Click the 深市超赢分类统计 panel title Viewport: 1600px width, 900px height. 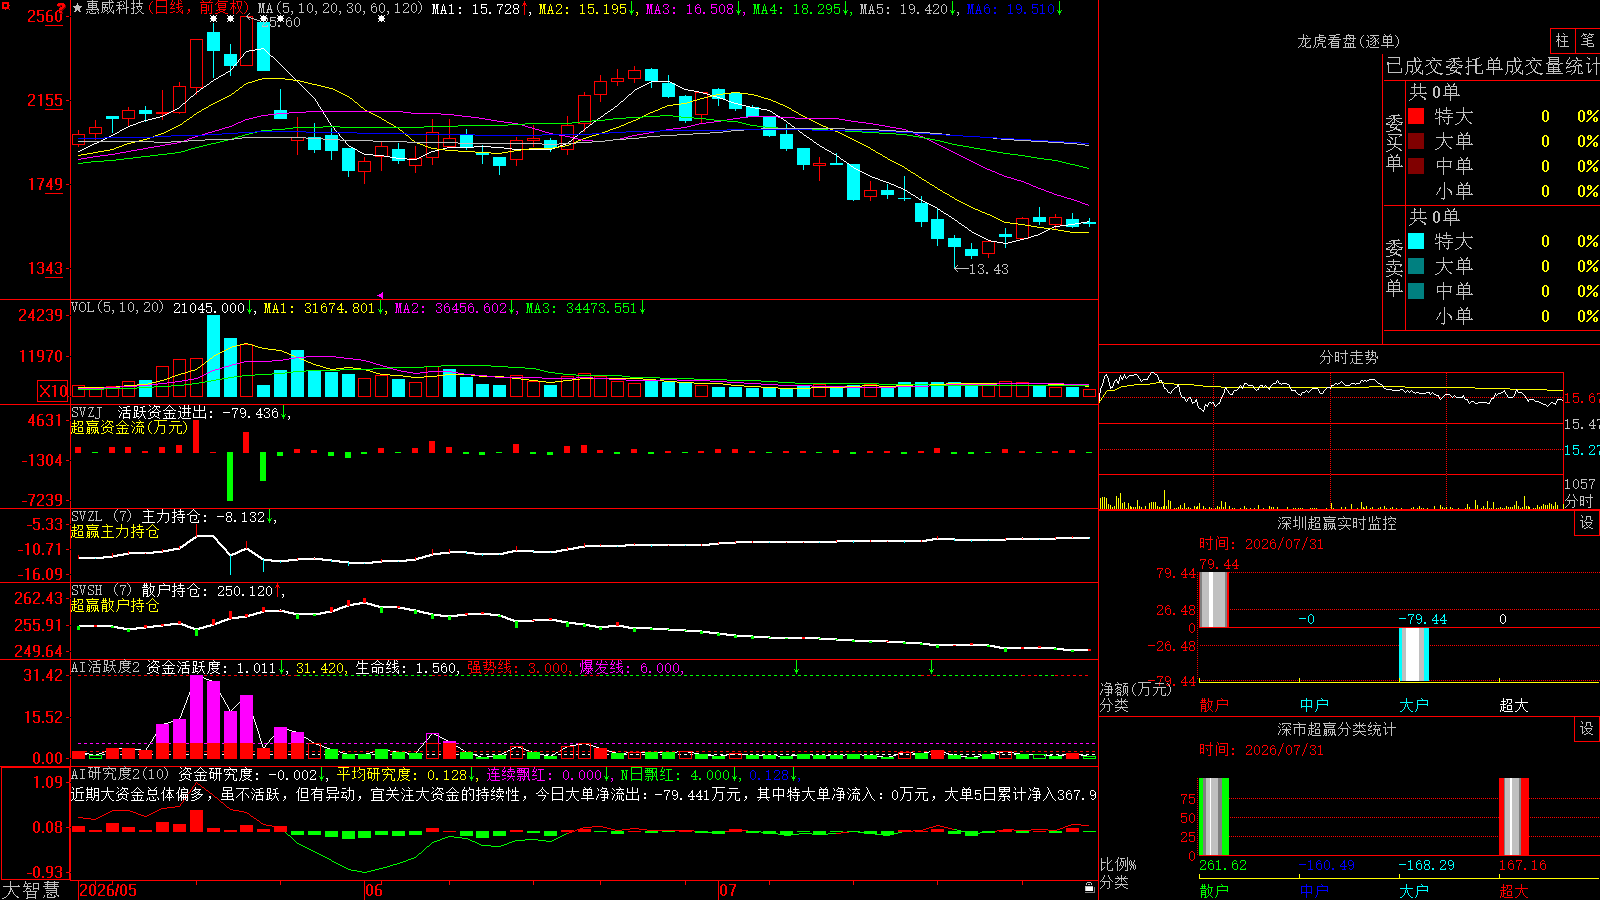[x=1337, y=729]
